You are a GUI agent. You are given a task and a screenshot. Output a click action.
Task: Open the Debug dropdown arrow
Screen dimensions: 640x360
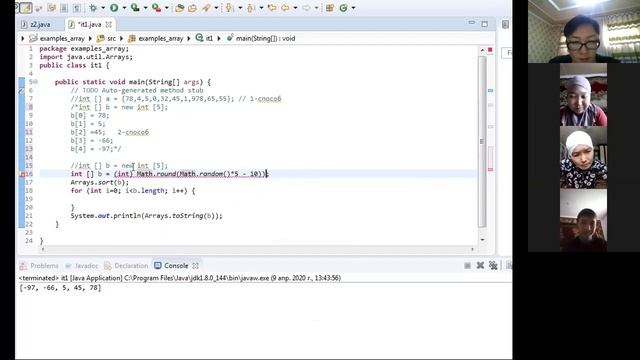click(103, 8)
